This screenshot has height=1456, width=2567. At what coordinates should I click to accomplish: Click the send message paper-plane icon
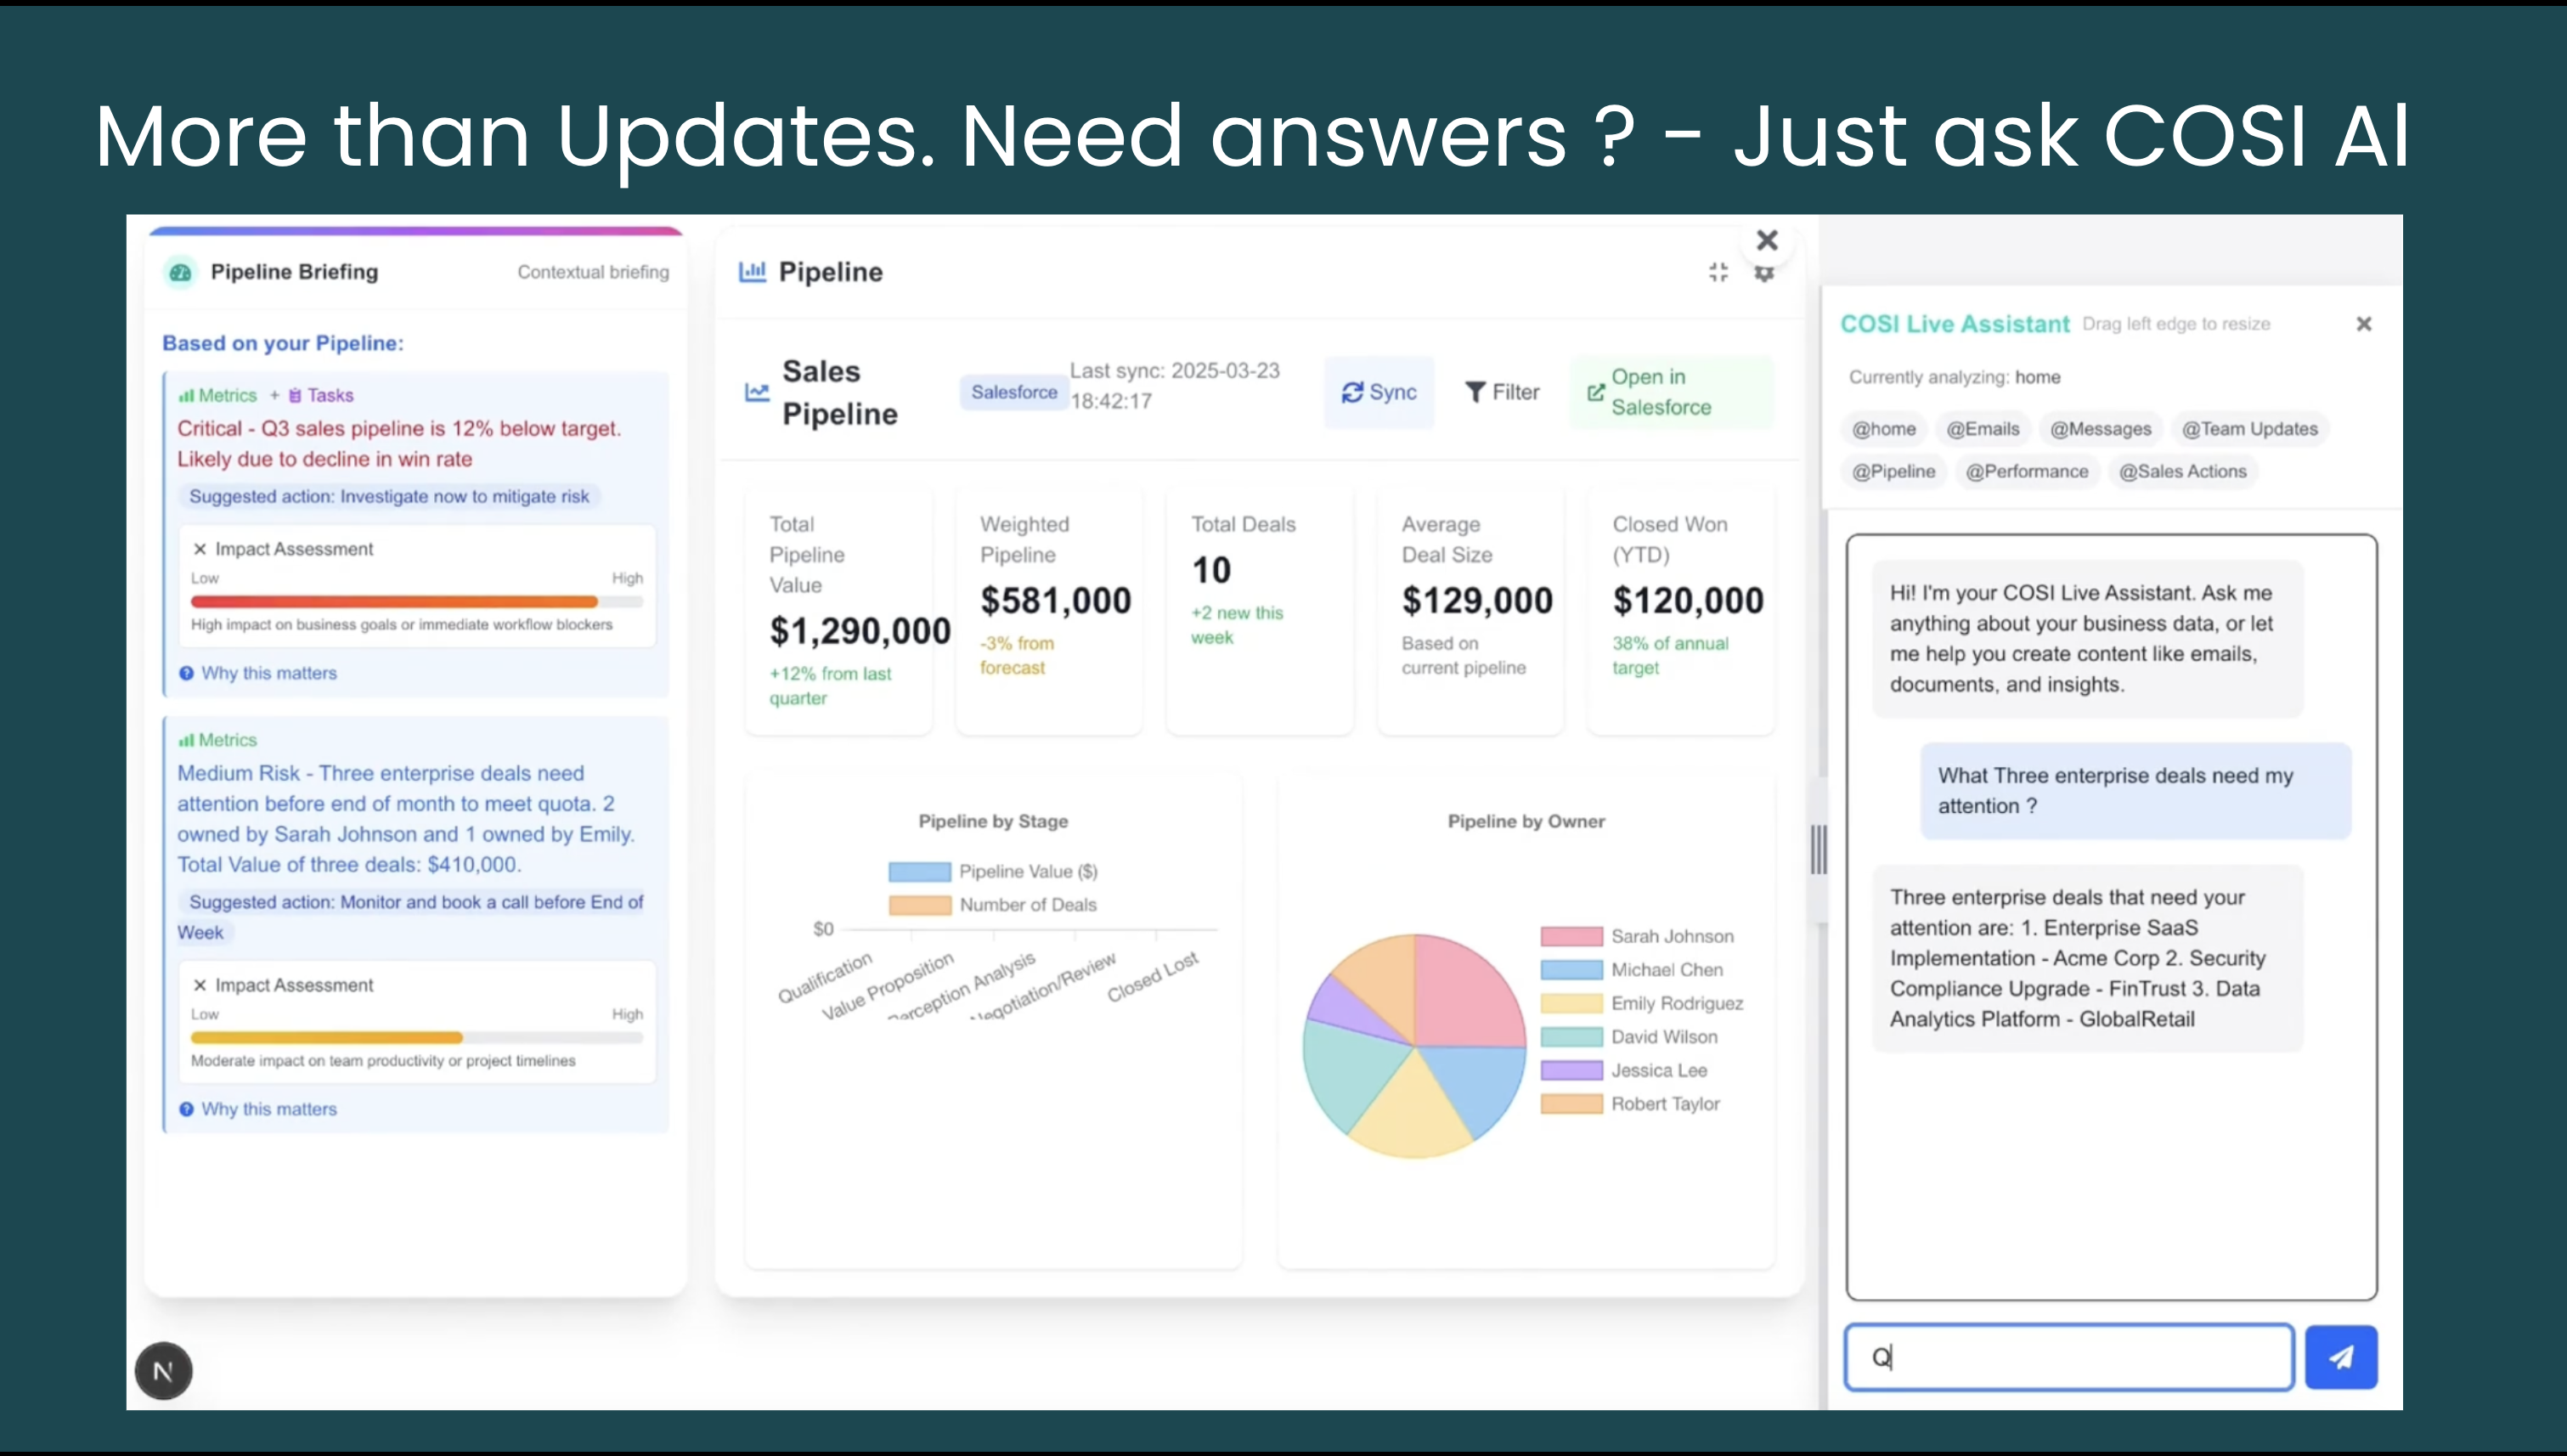(2340, 1357)
